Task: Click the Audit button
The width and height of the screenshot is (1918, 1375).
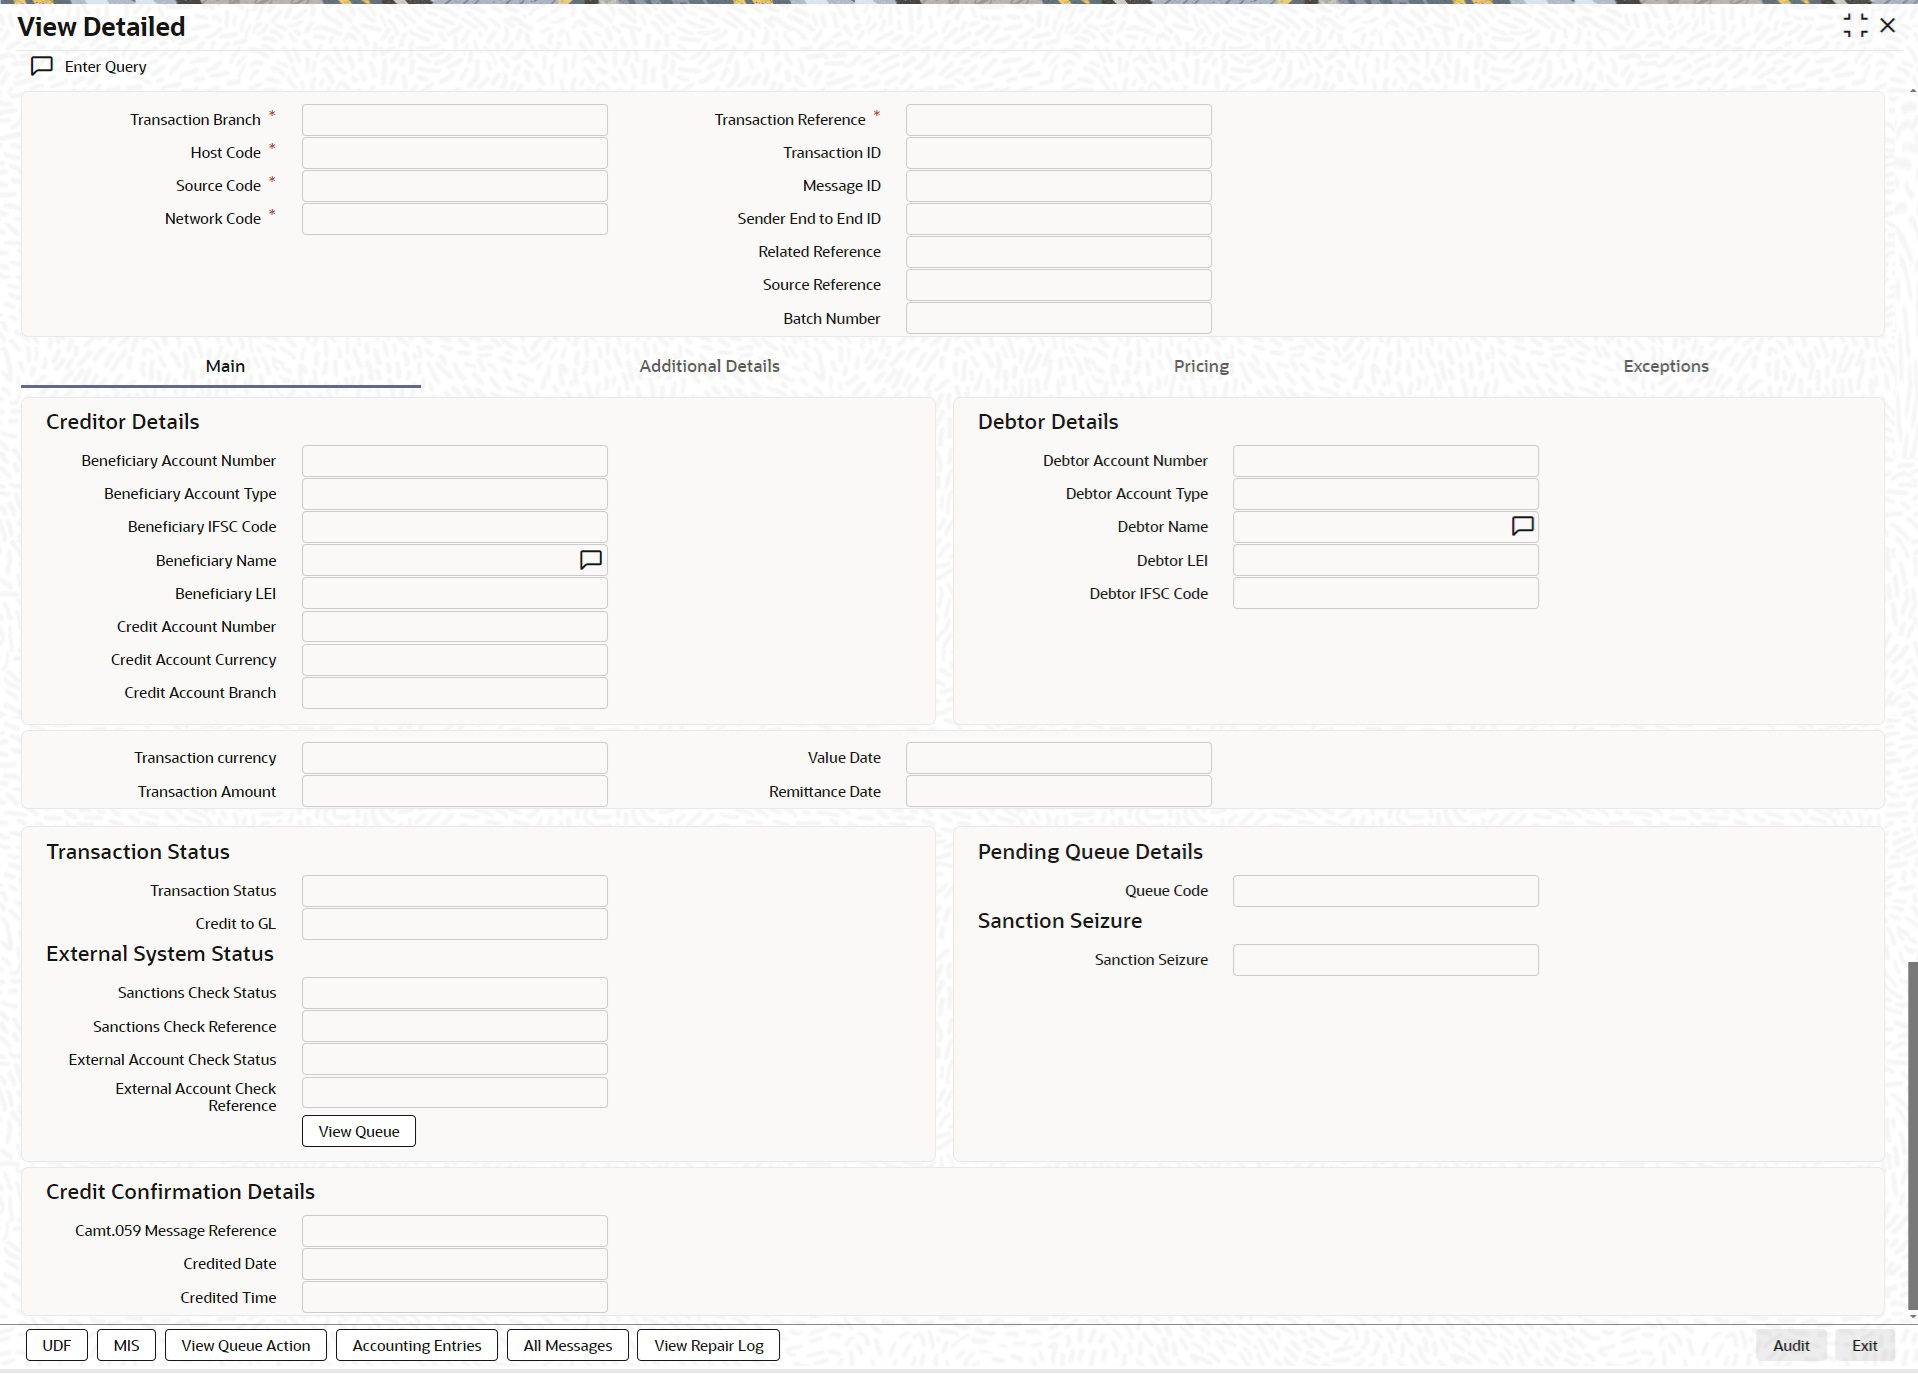Action: [1791, 1345]
